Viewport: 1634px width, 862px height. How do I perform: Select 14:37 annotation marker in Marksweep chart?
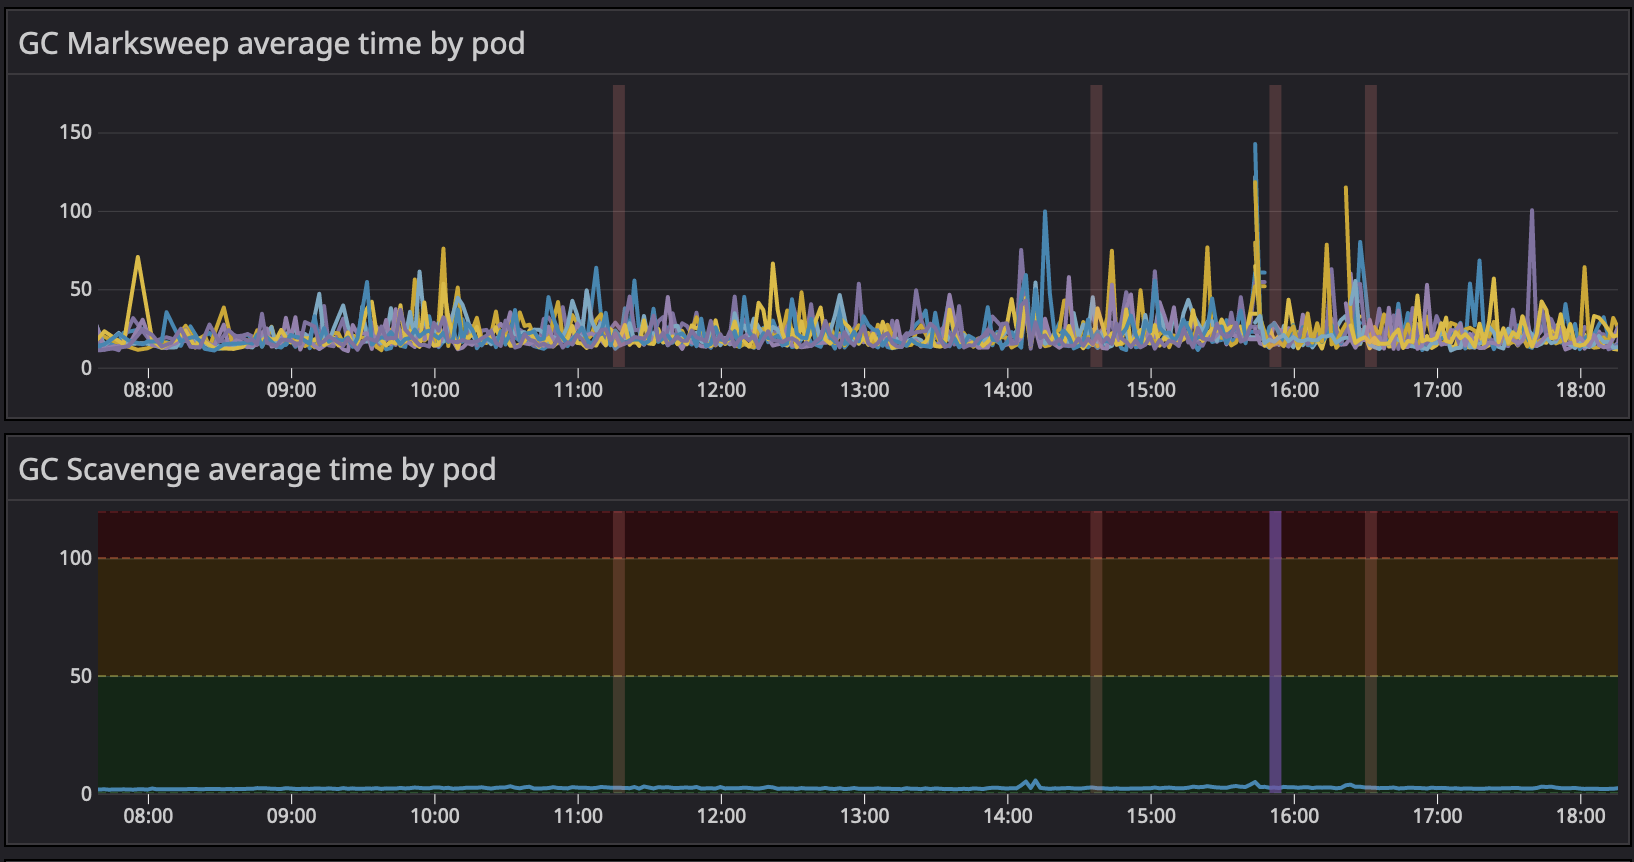[x=1096, y=226]
